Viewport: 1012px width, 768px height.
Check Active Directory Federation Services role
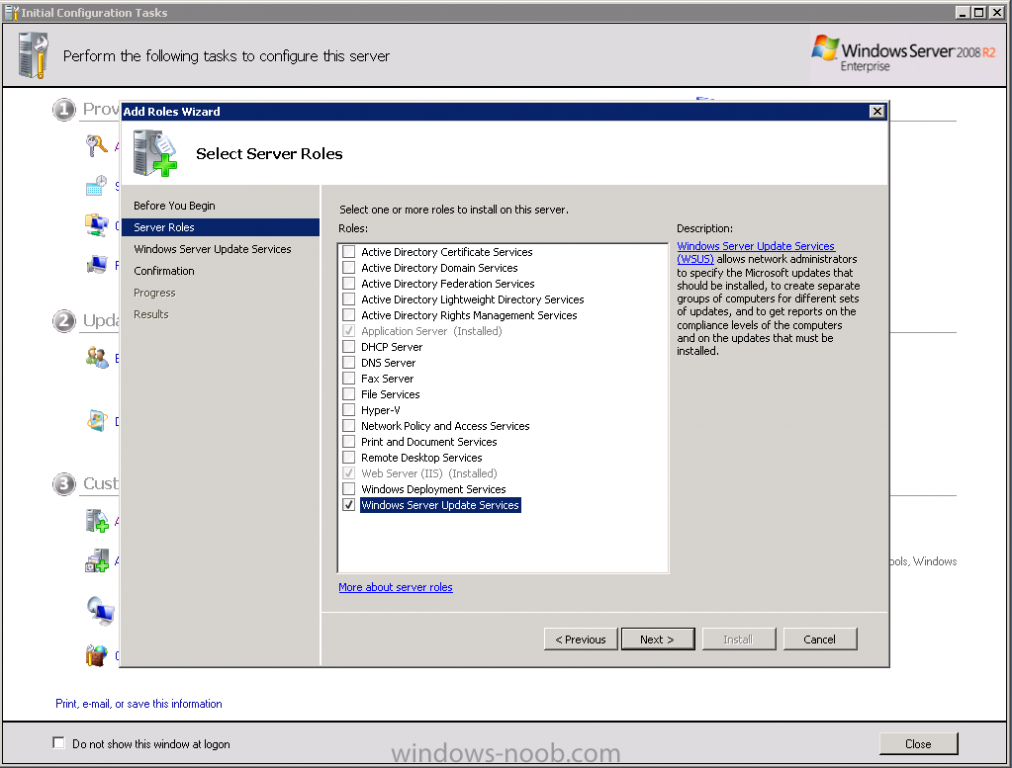(349, 283)
